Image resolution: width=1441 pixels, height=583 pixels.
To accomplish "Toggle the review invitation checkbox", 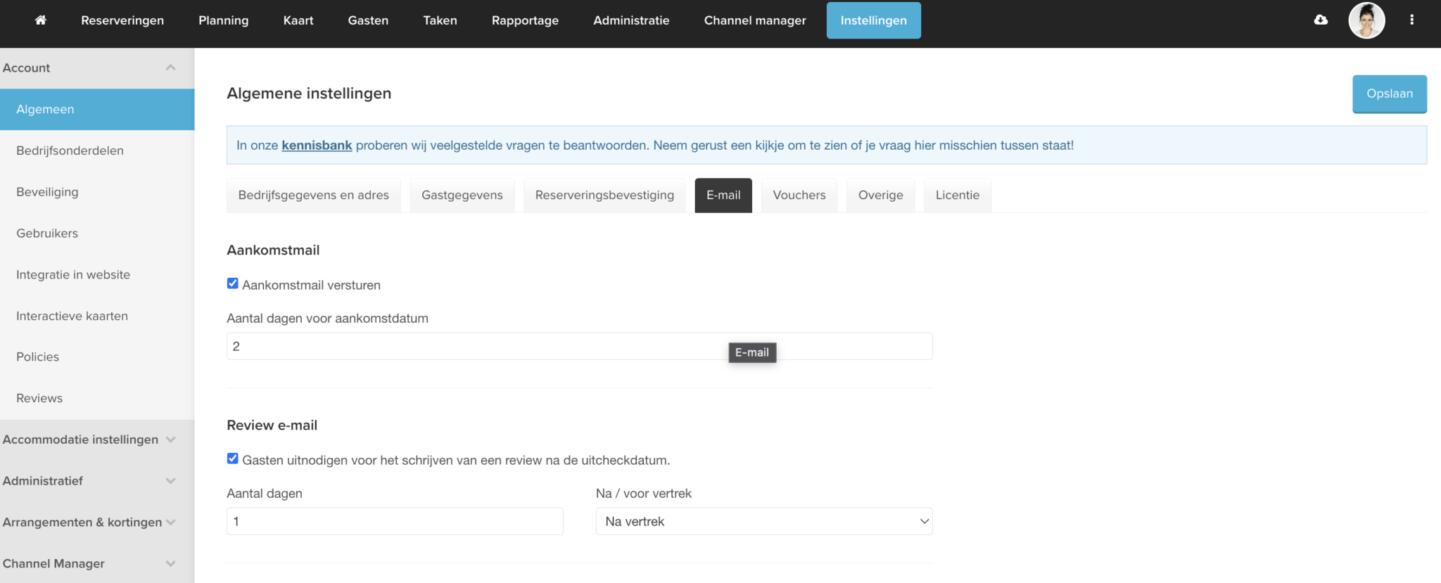I will tap(233, 459).
